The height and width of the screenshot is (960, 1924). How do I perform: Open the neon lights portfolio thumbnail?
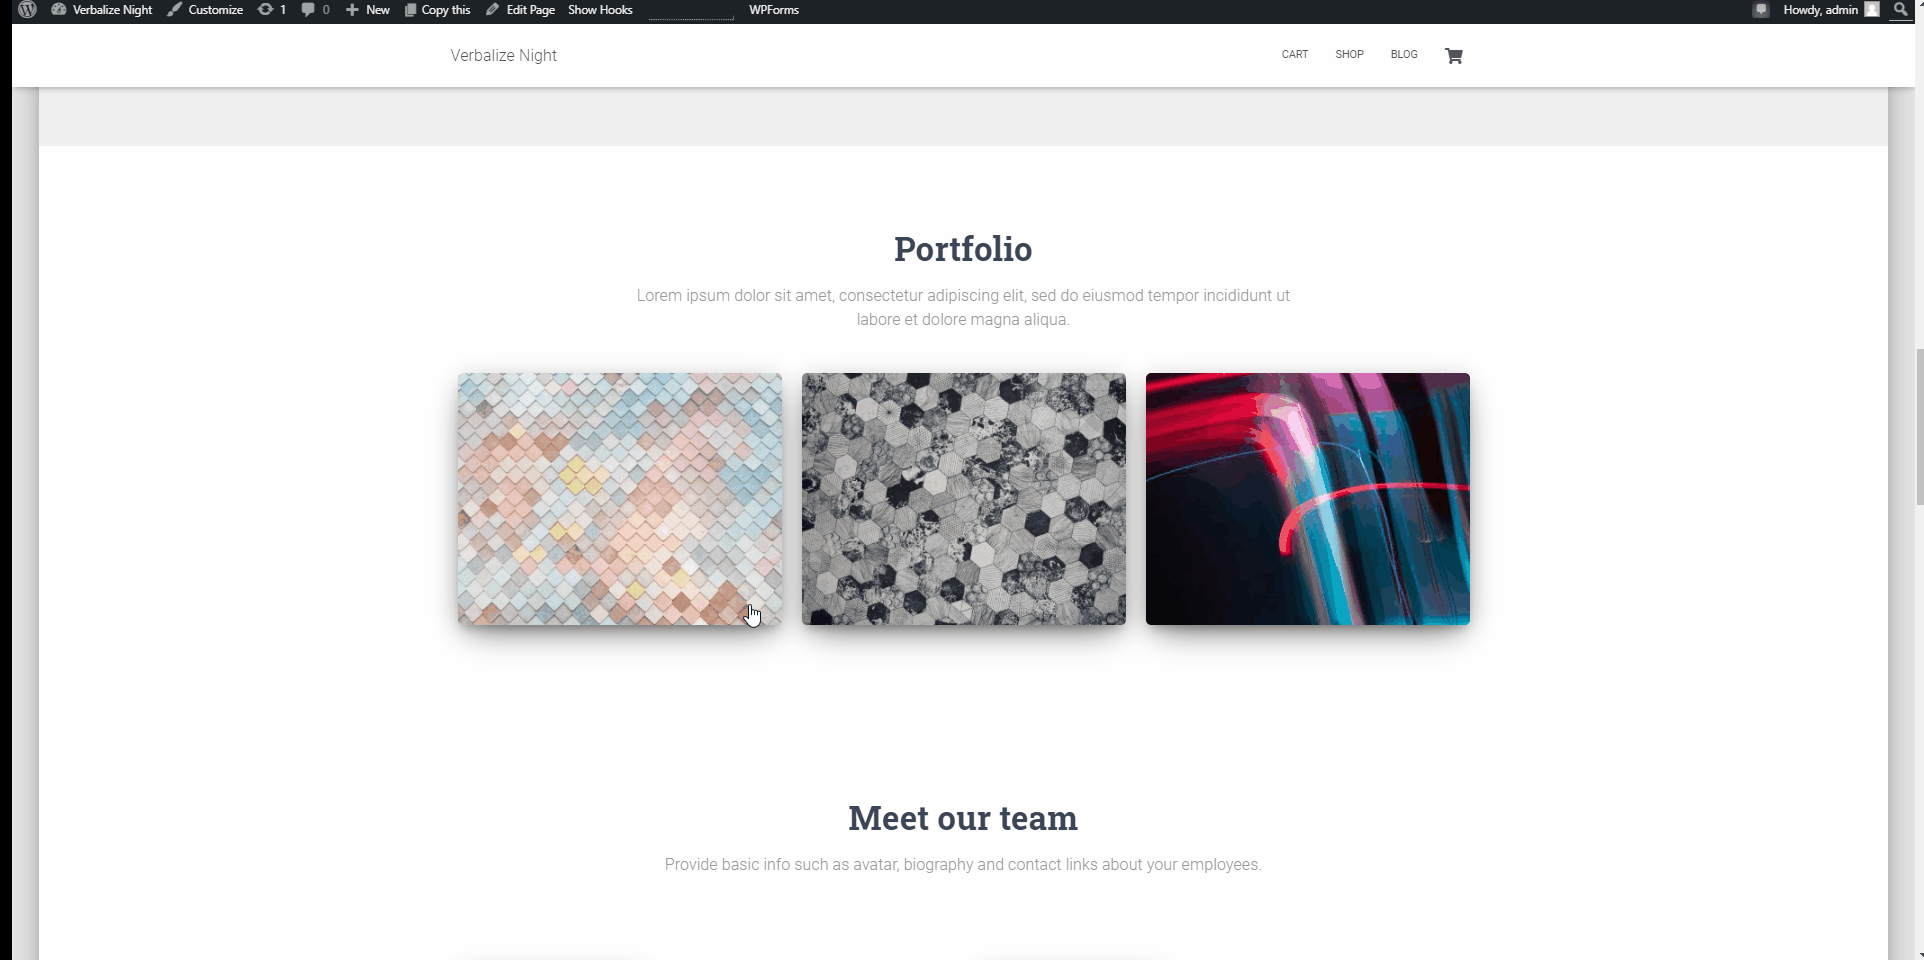1307,499
